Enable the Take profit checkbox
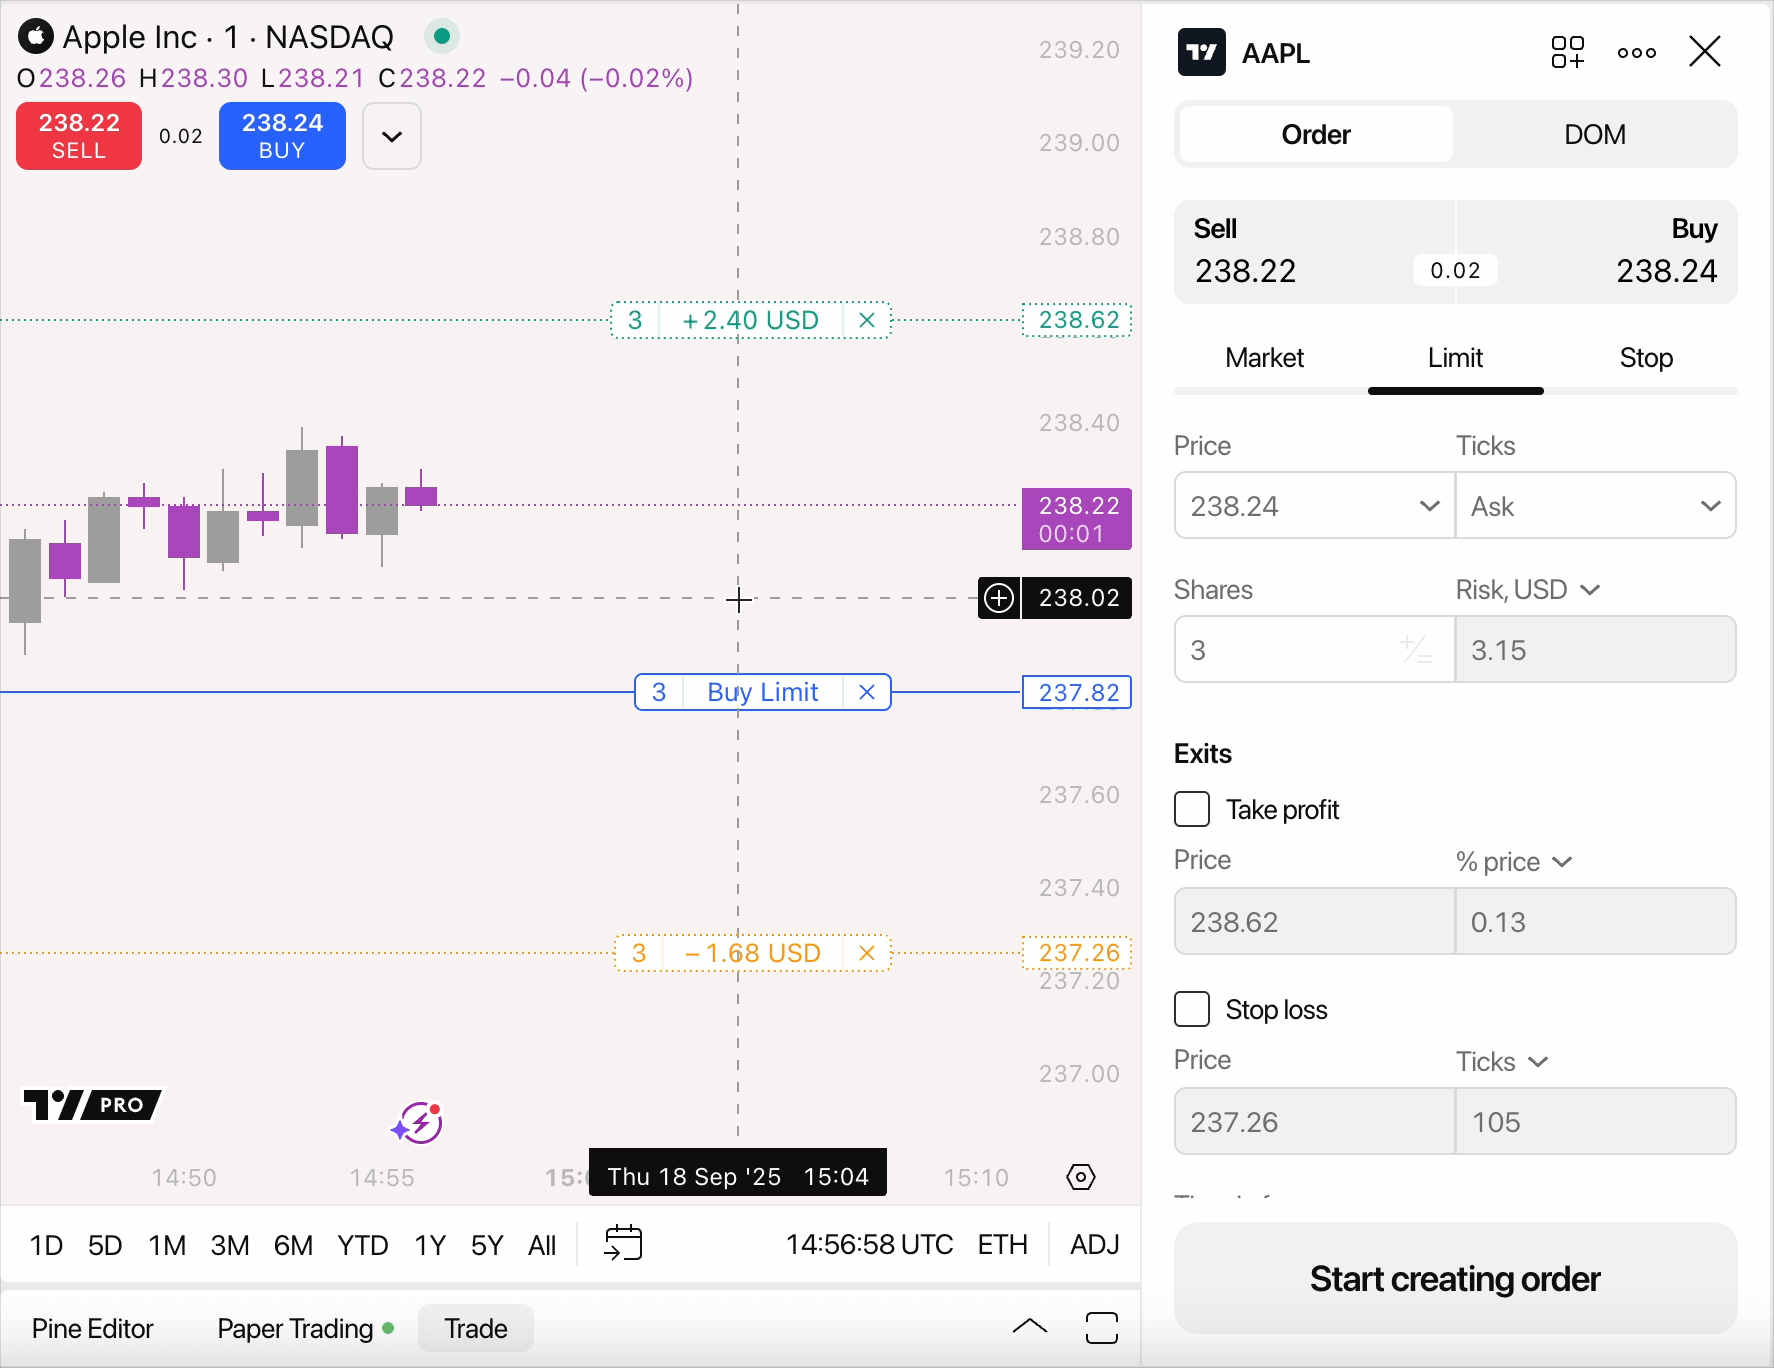The height and width of the screenshot is (1368, 1774). point(1192,809)
